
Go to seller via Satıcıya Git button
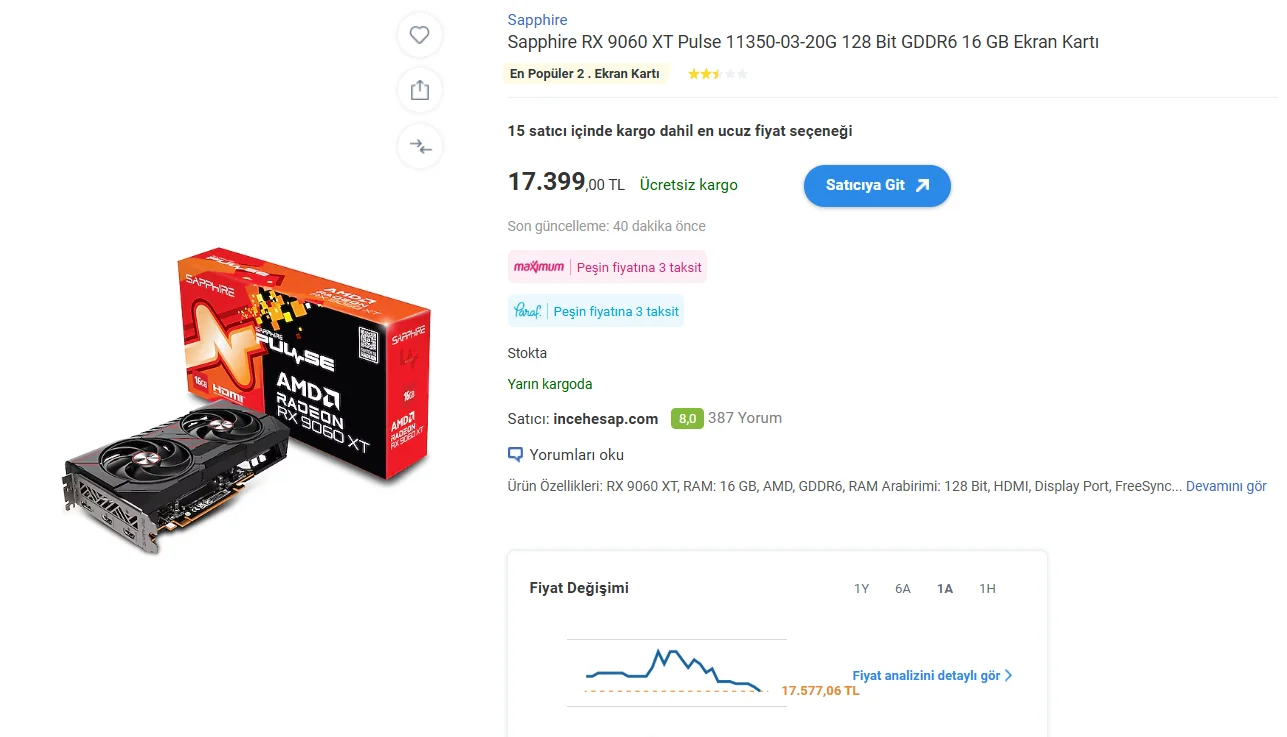tap(877, 186)
